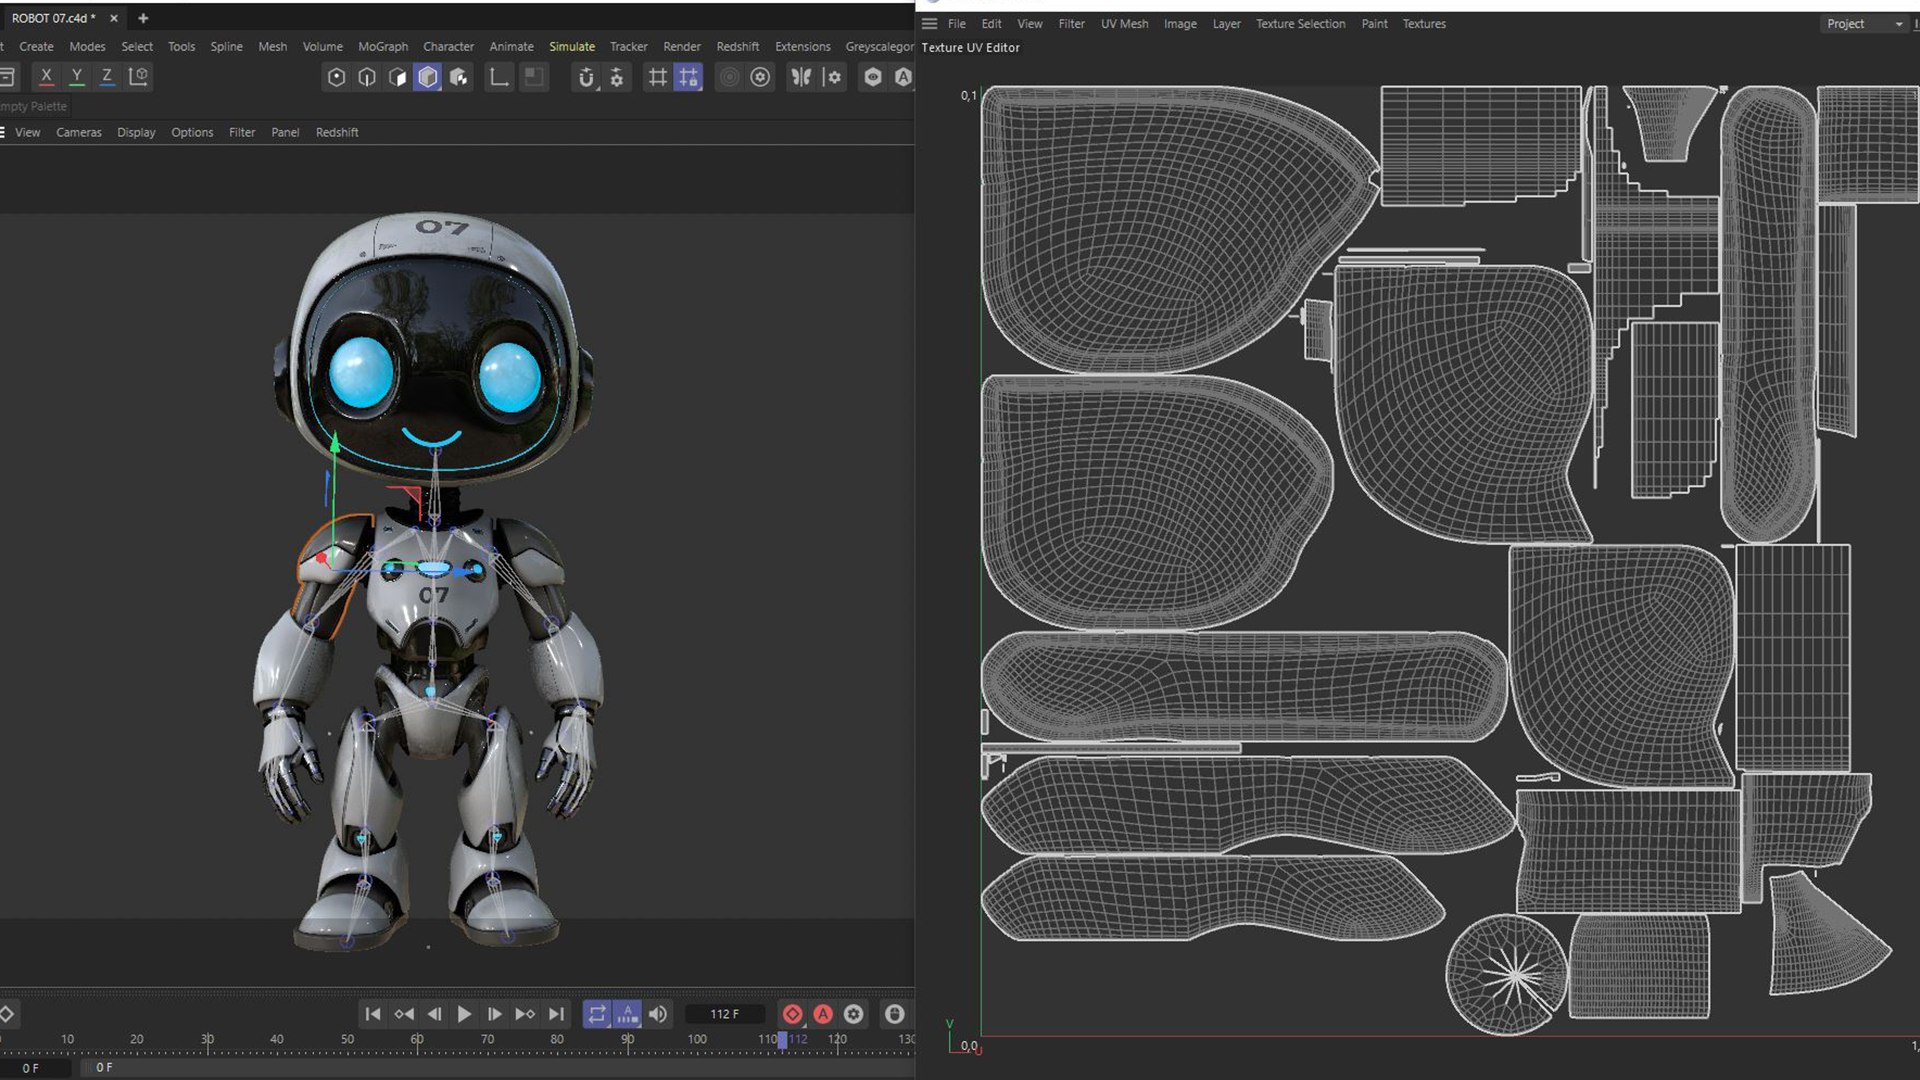Open the Texture Selection menu
This screenshot has width=1920, height=1080.
1300,24
